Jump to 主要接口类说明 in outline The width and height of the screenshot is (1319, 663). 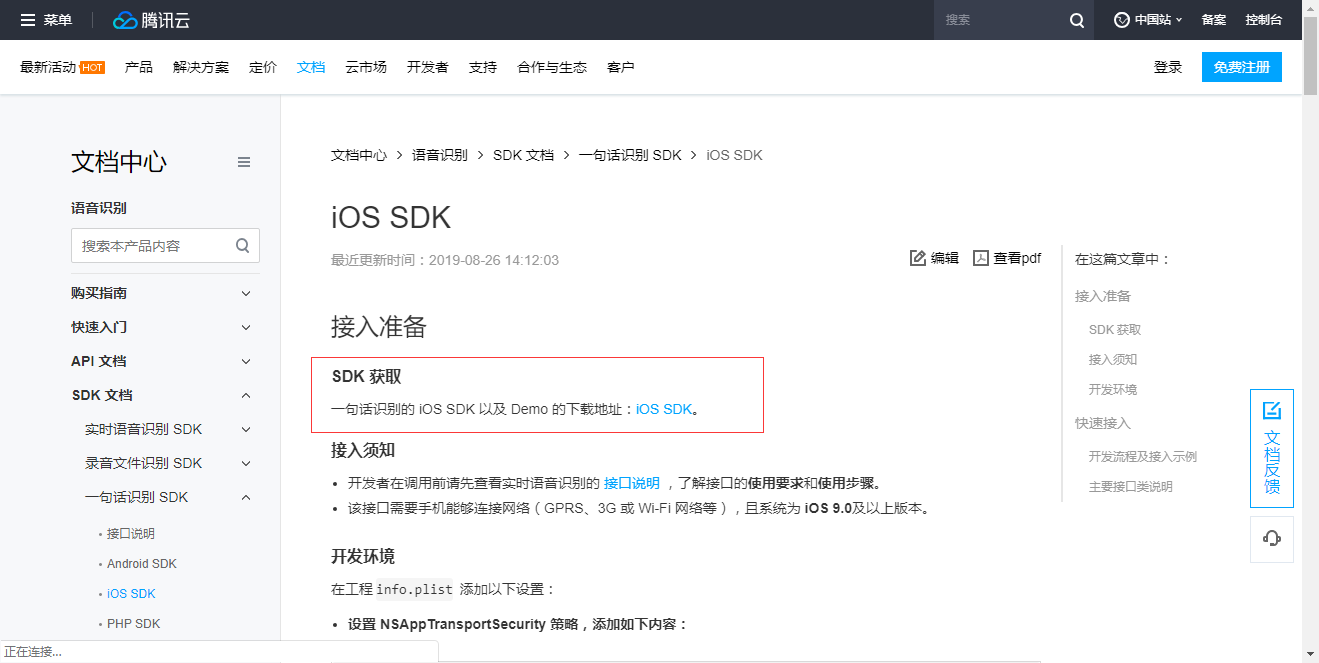coord(1131,486)
